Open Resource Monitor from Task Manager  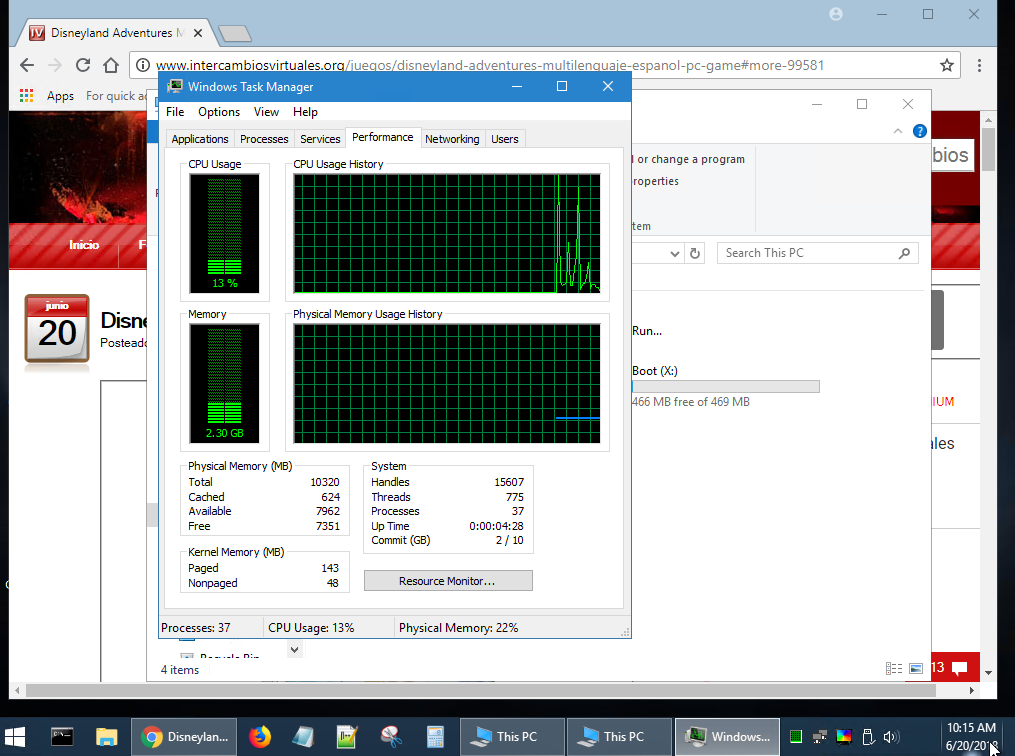447,580
